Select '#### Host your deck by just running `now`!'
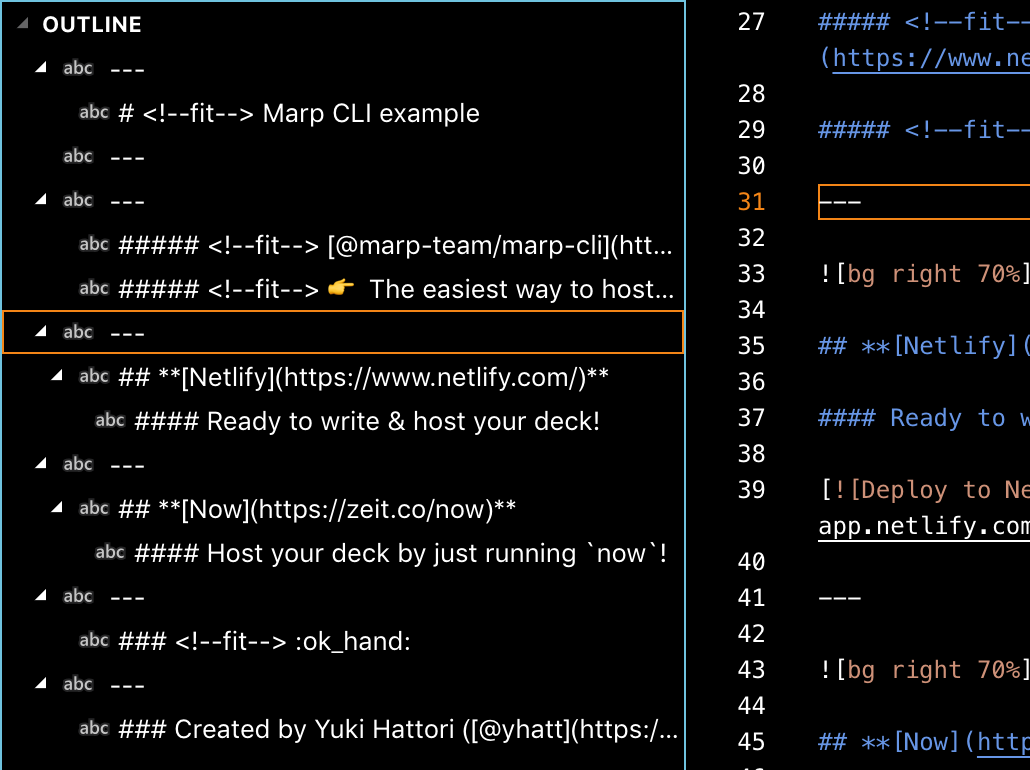The height and width of the screenshot is (770, 1030). [x=401, y=553]
